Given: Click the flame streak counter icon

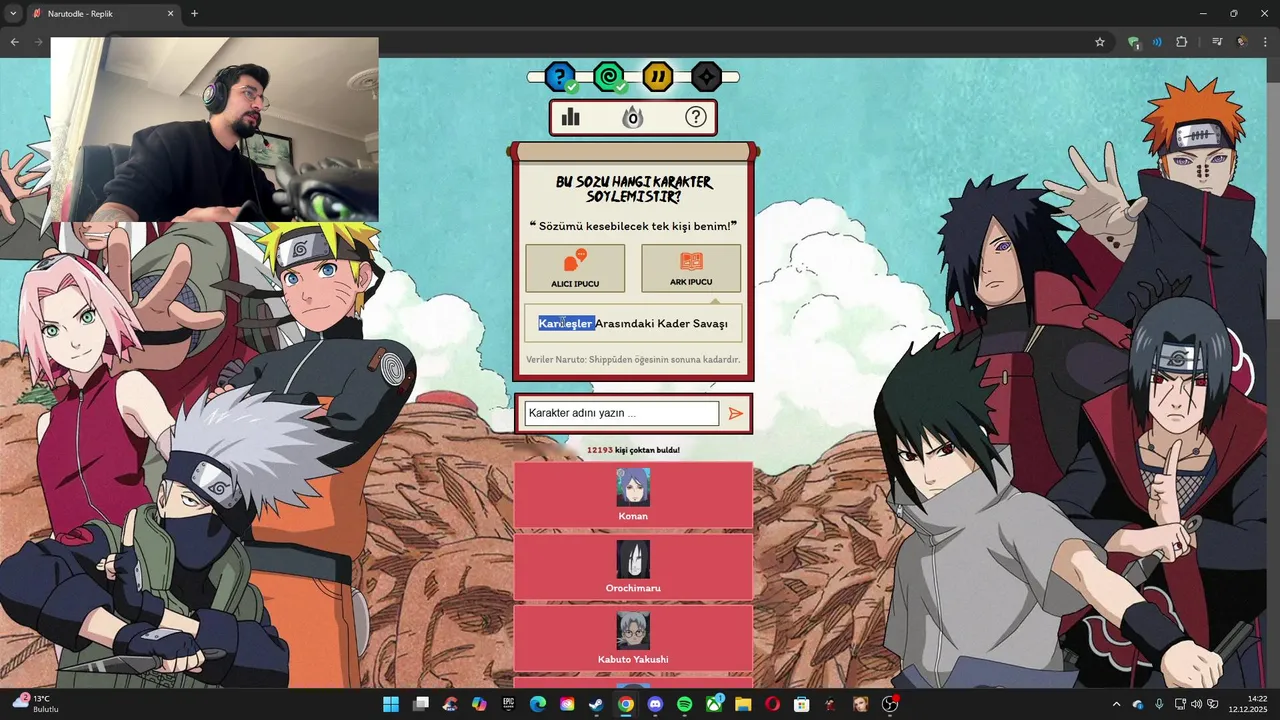Looking at the screenshot, I should (632, 118).
